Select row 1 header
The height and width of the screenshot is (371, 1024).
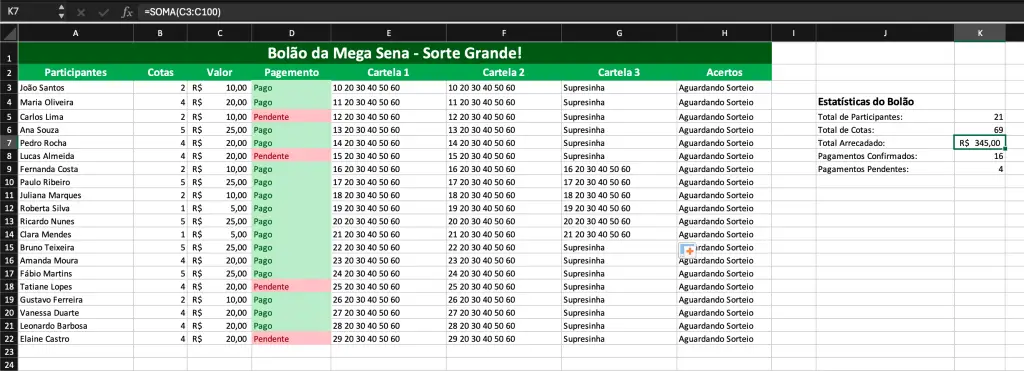tap(9, 53)
